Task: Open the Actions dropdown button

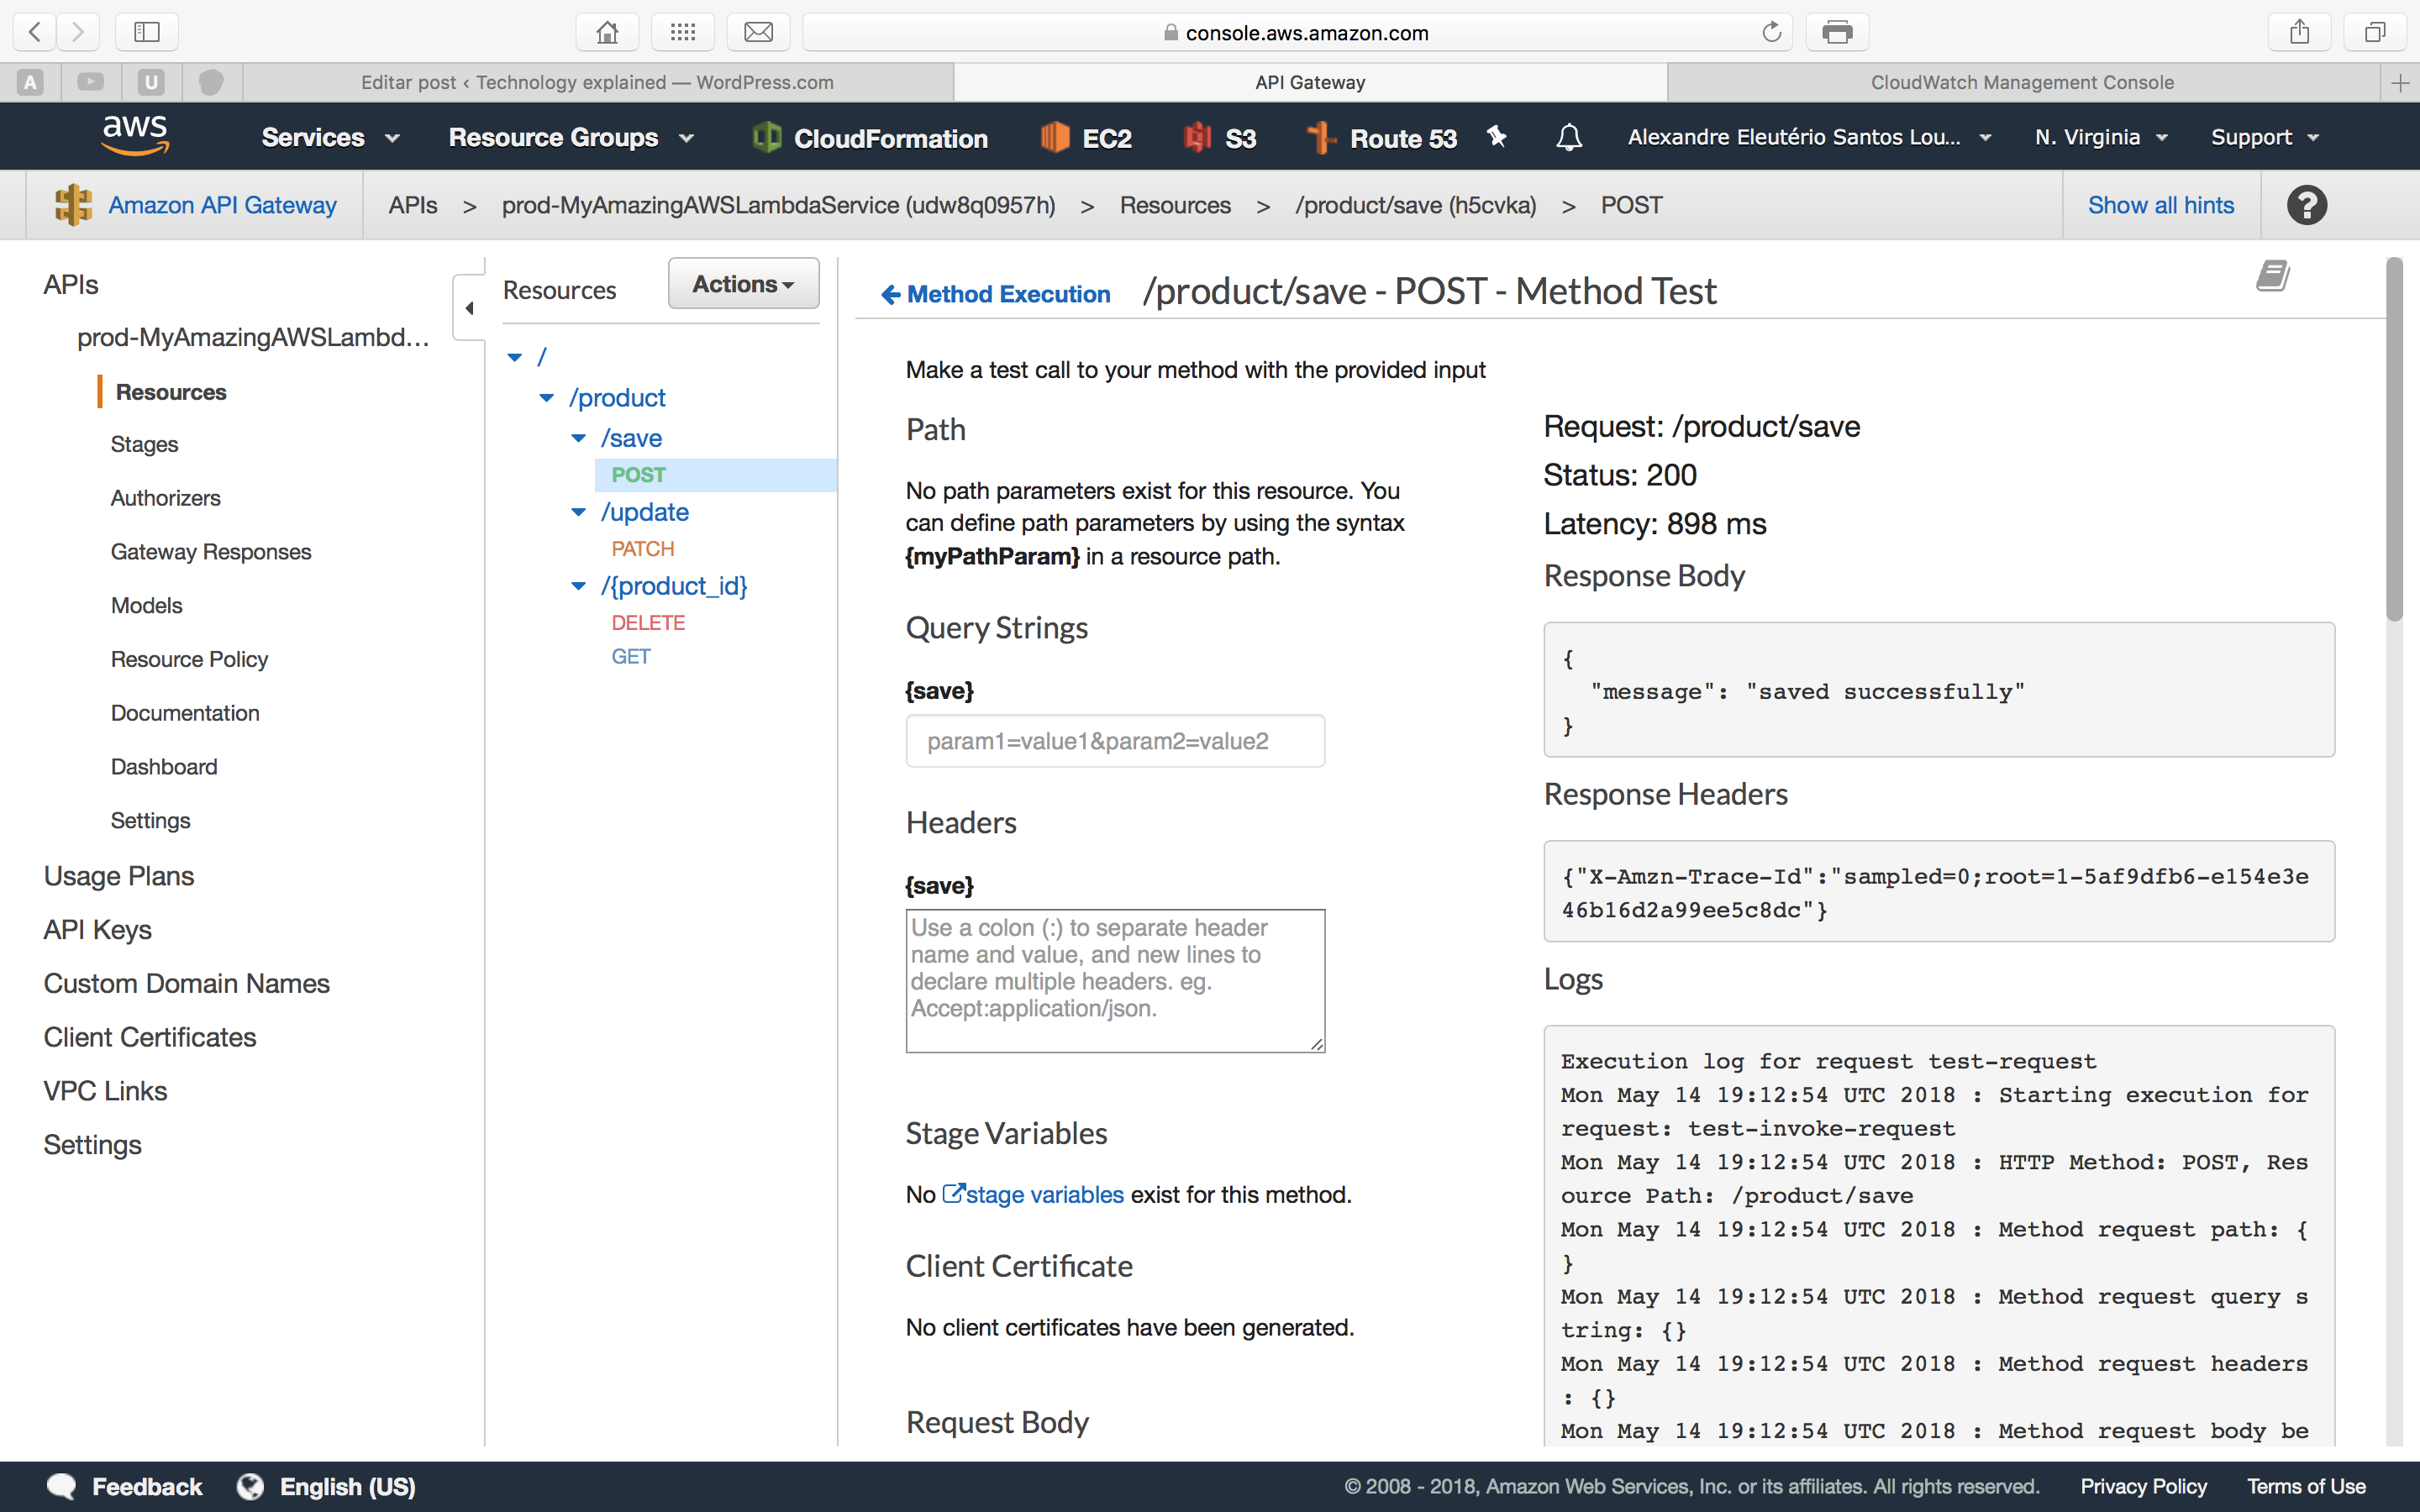Action: coord(743,284)
